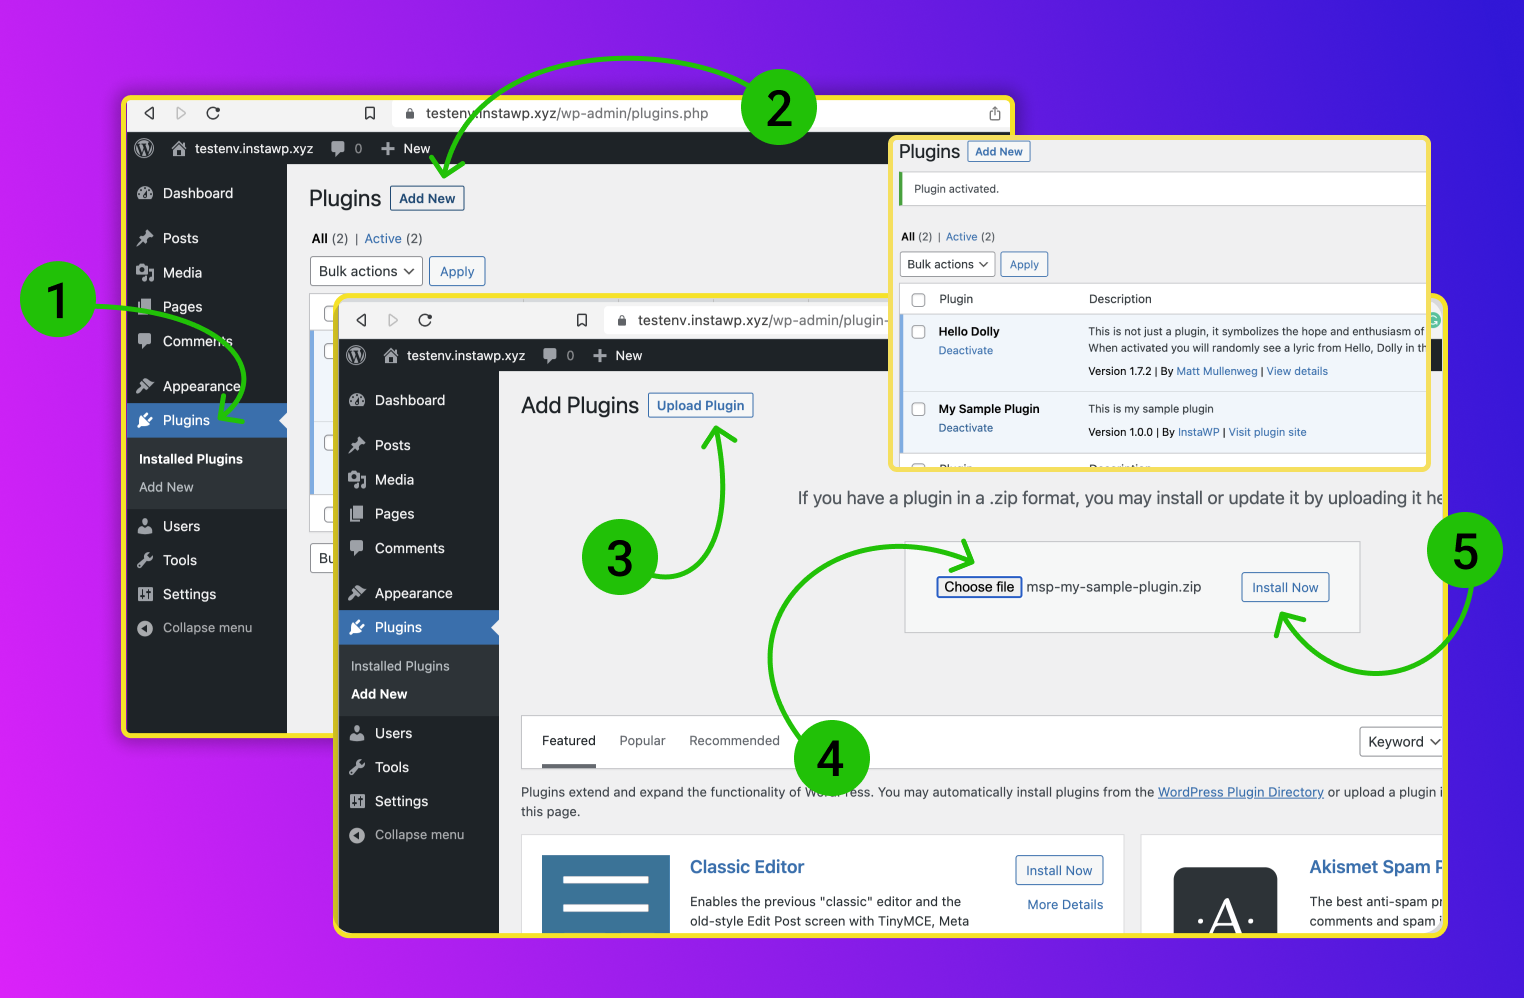Switch to the Featured tab
The width and height of the screenshot is (1524, 998).
point(569,741)
